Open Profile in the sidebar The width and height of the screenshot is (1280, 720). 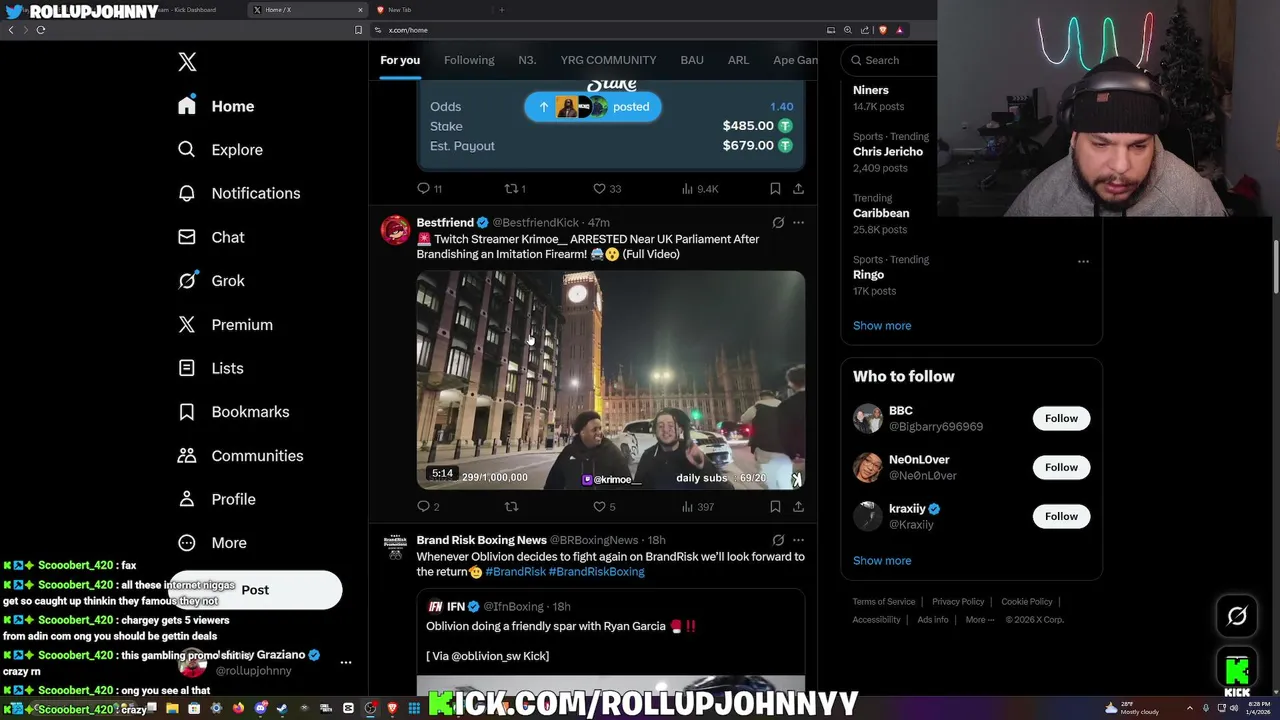[x=217, y=499]
